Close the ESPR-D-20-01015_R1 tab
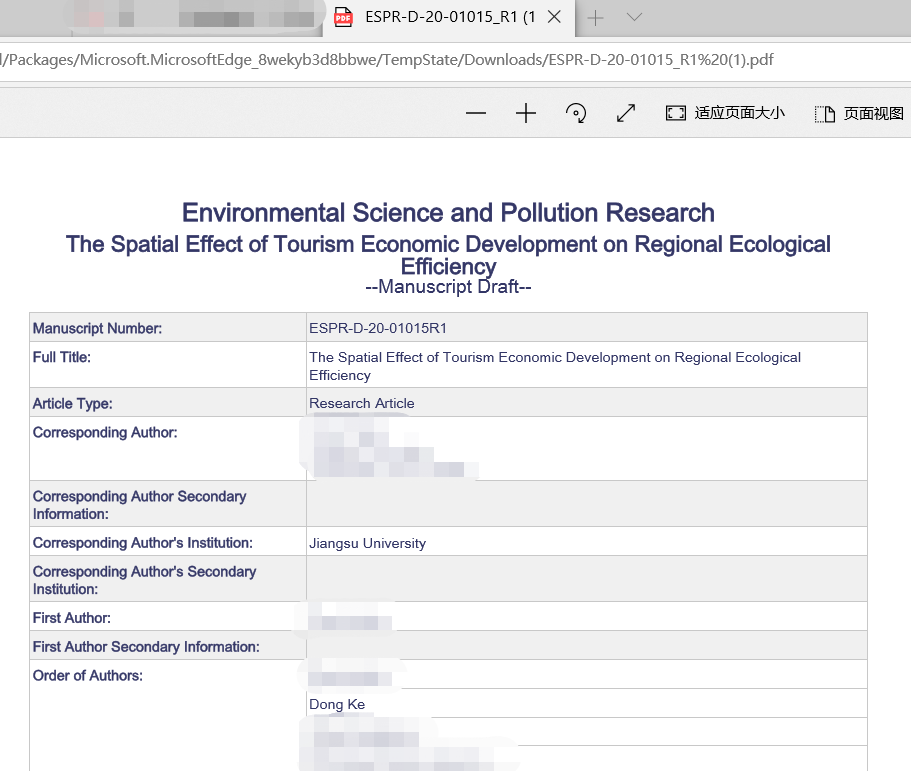 pyautogui.click(x=556, y=18)
